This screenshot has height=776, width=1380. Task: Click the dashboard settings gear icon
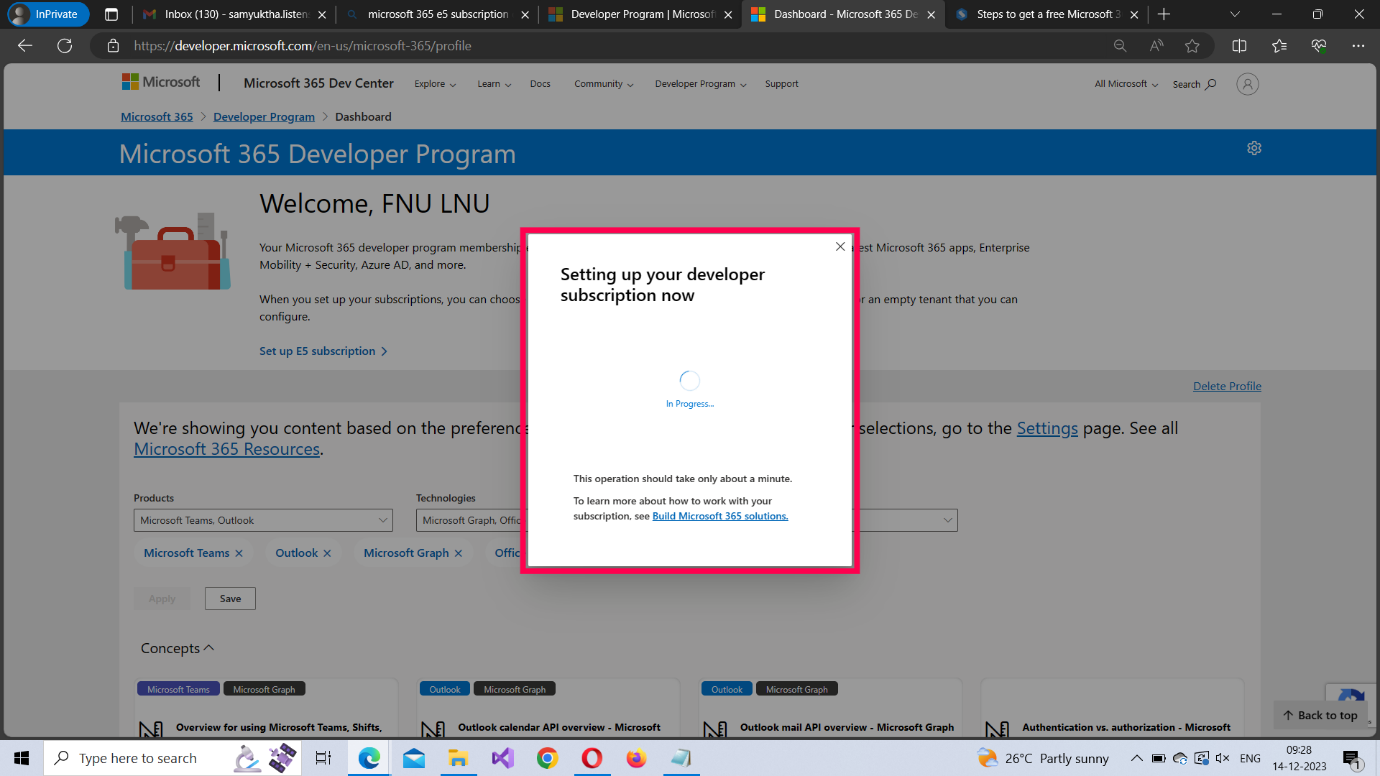[x=1254, y=148]
